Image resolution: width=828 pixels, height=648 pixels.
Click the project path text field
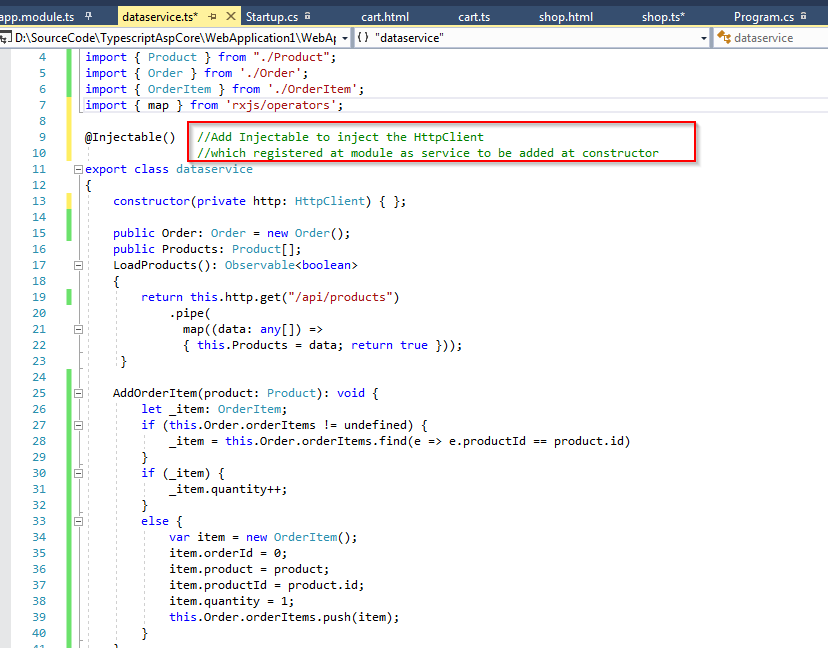pyautogui.click(x=174, y=38)
